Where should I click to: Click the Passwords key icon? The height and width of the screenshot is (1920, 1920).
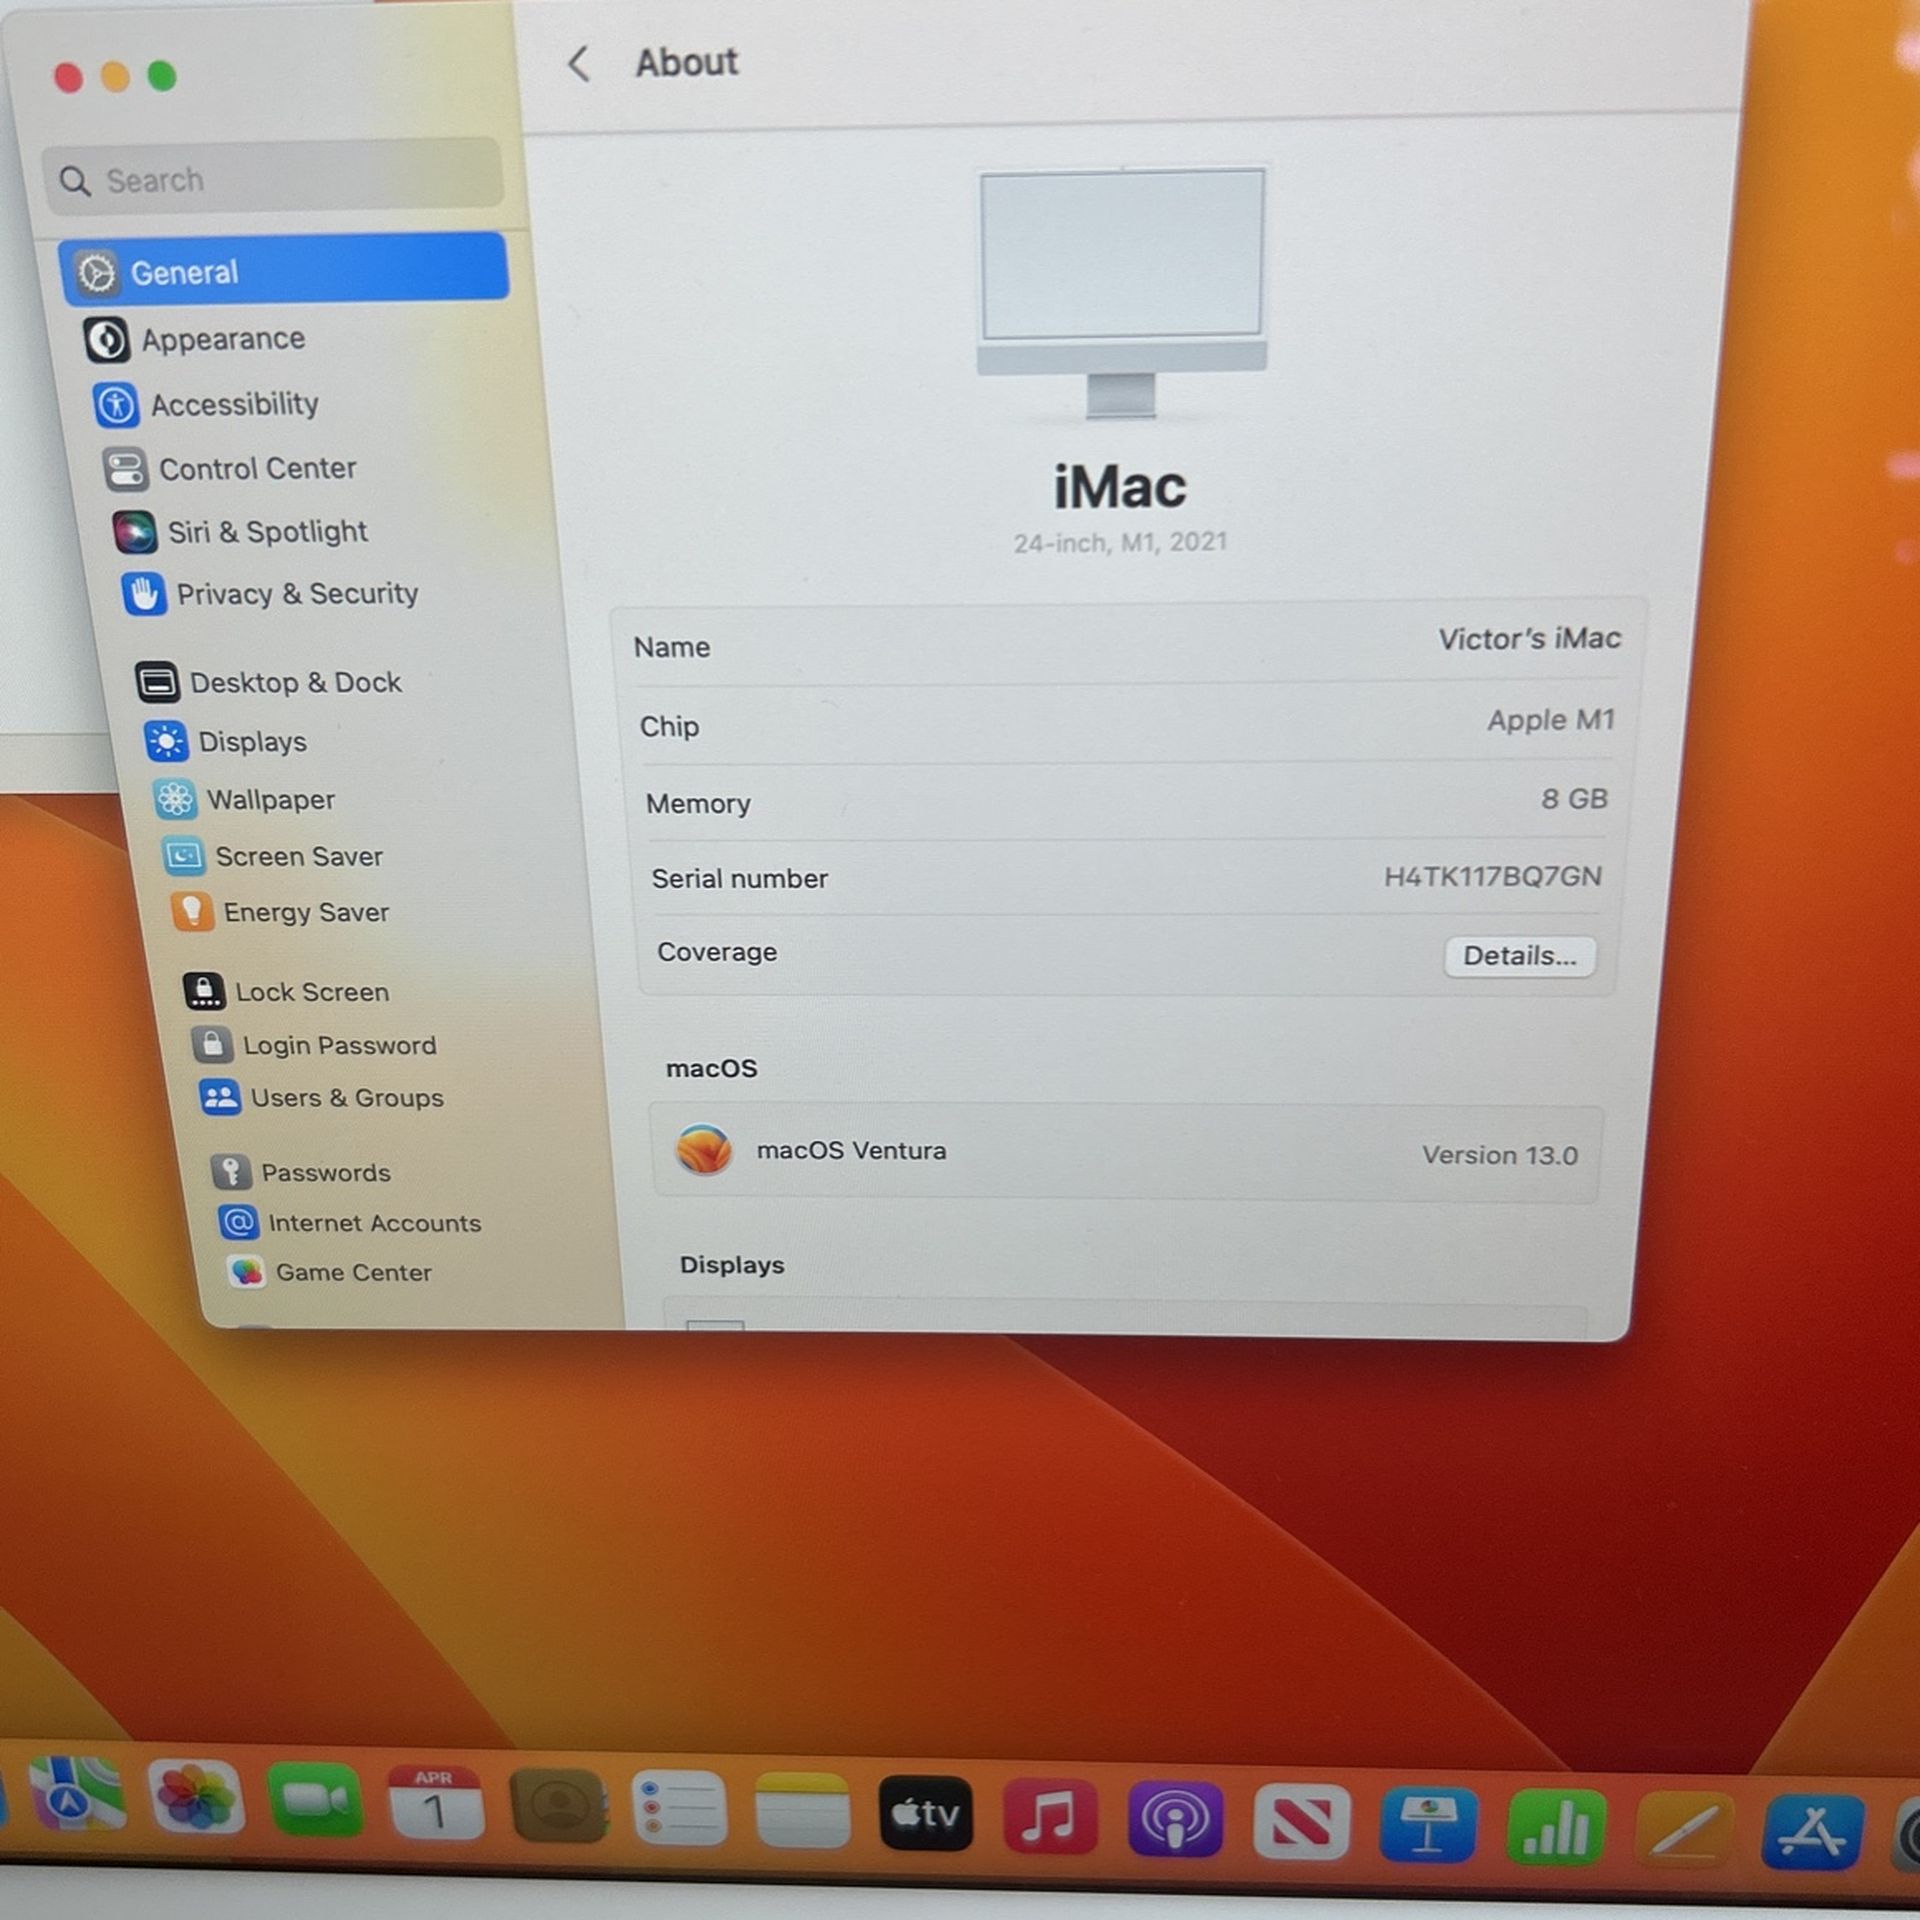pyautogui.click(x=231, y=1171)
